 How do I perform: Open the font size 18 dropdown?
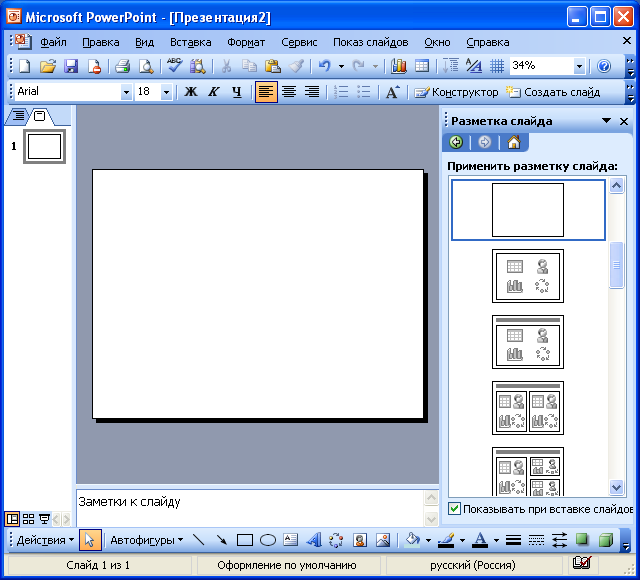166,92
